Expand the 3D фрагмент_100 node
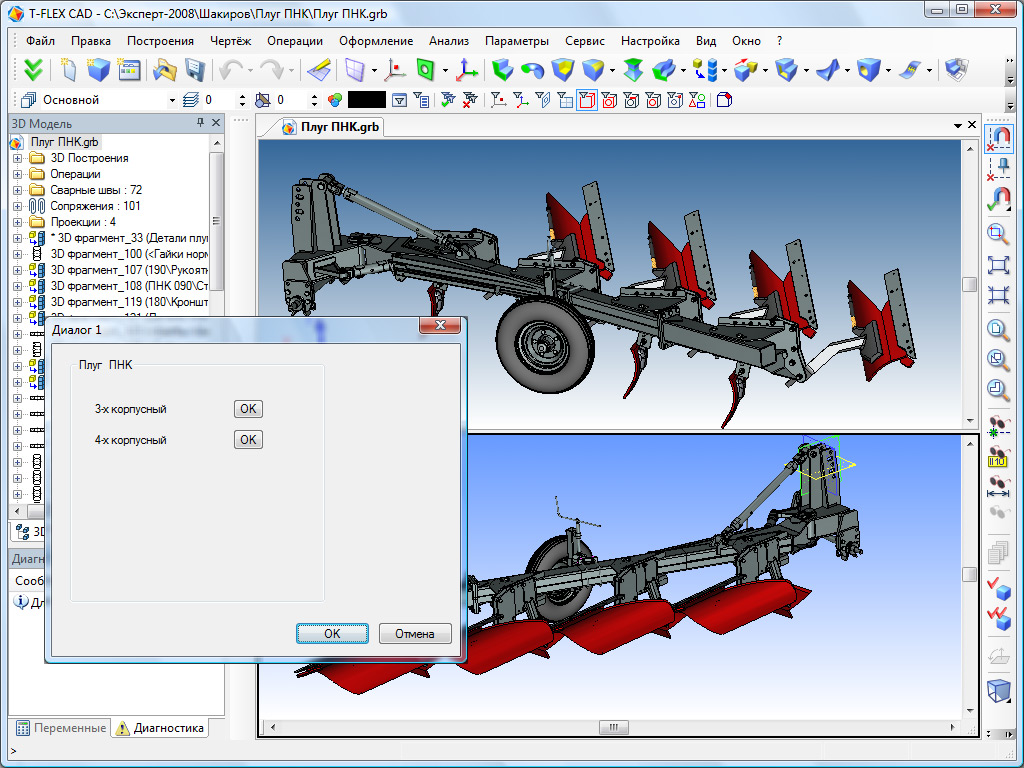 pos(18,254)
